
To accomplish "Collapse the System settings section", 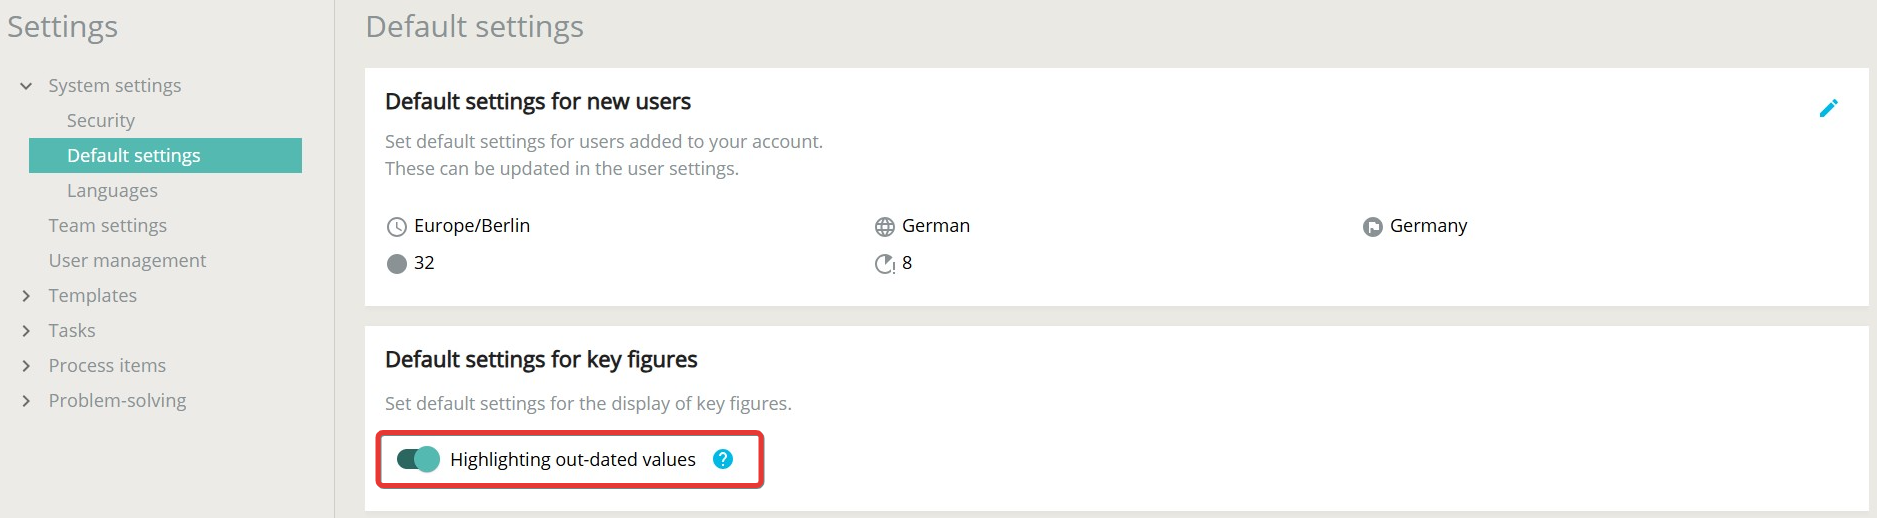I will 26,86.
